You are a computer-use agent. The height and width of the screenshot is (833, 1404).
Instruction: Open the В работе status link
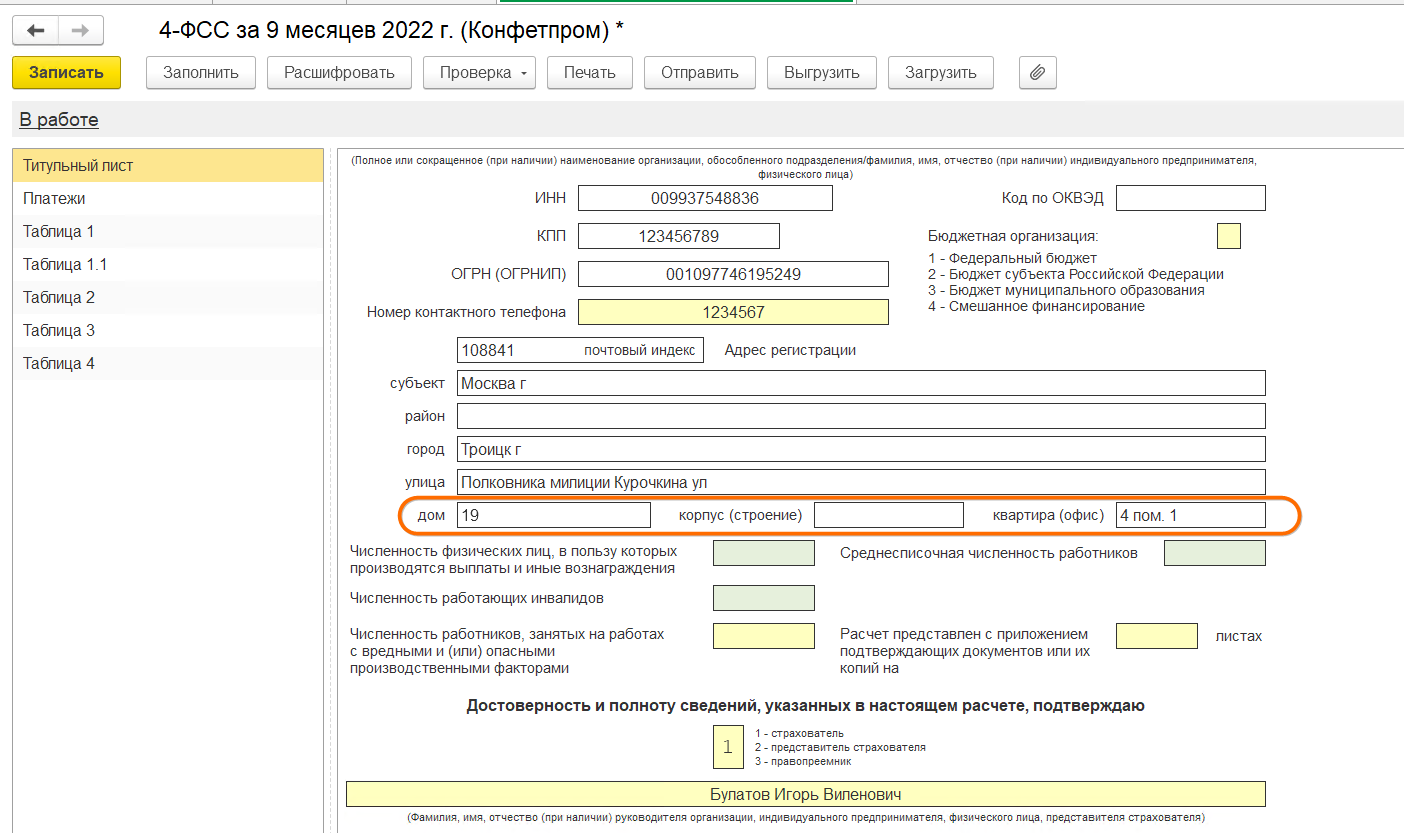click(x=59, y=120)
